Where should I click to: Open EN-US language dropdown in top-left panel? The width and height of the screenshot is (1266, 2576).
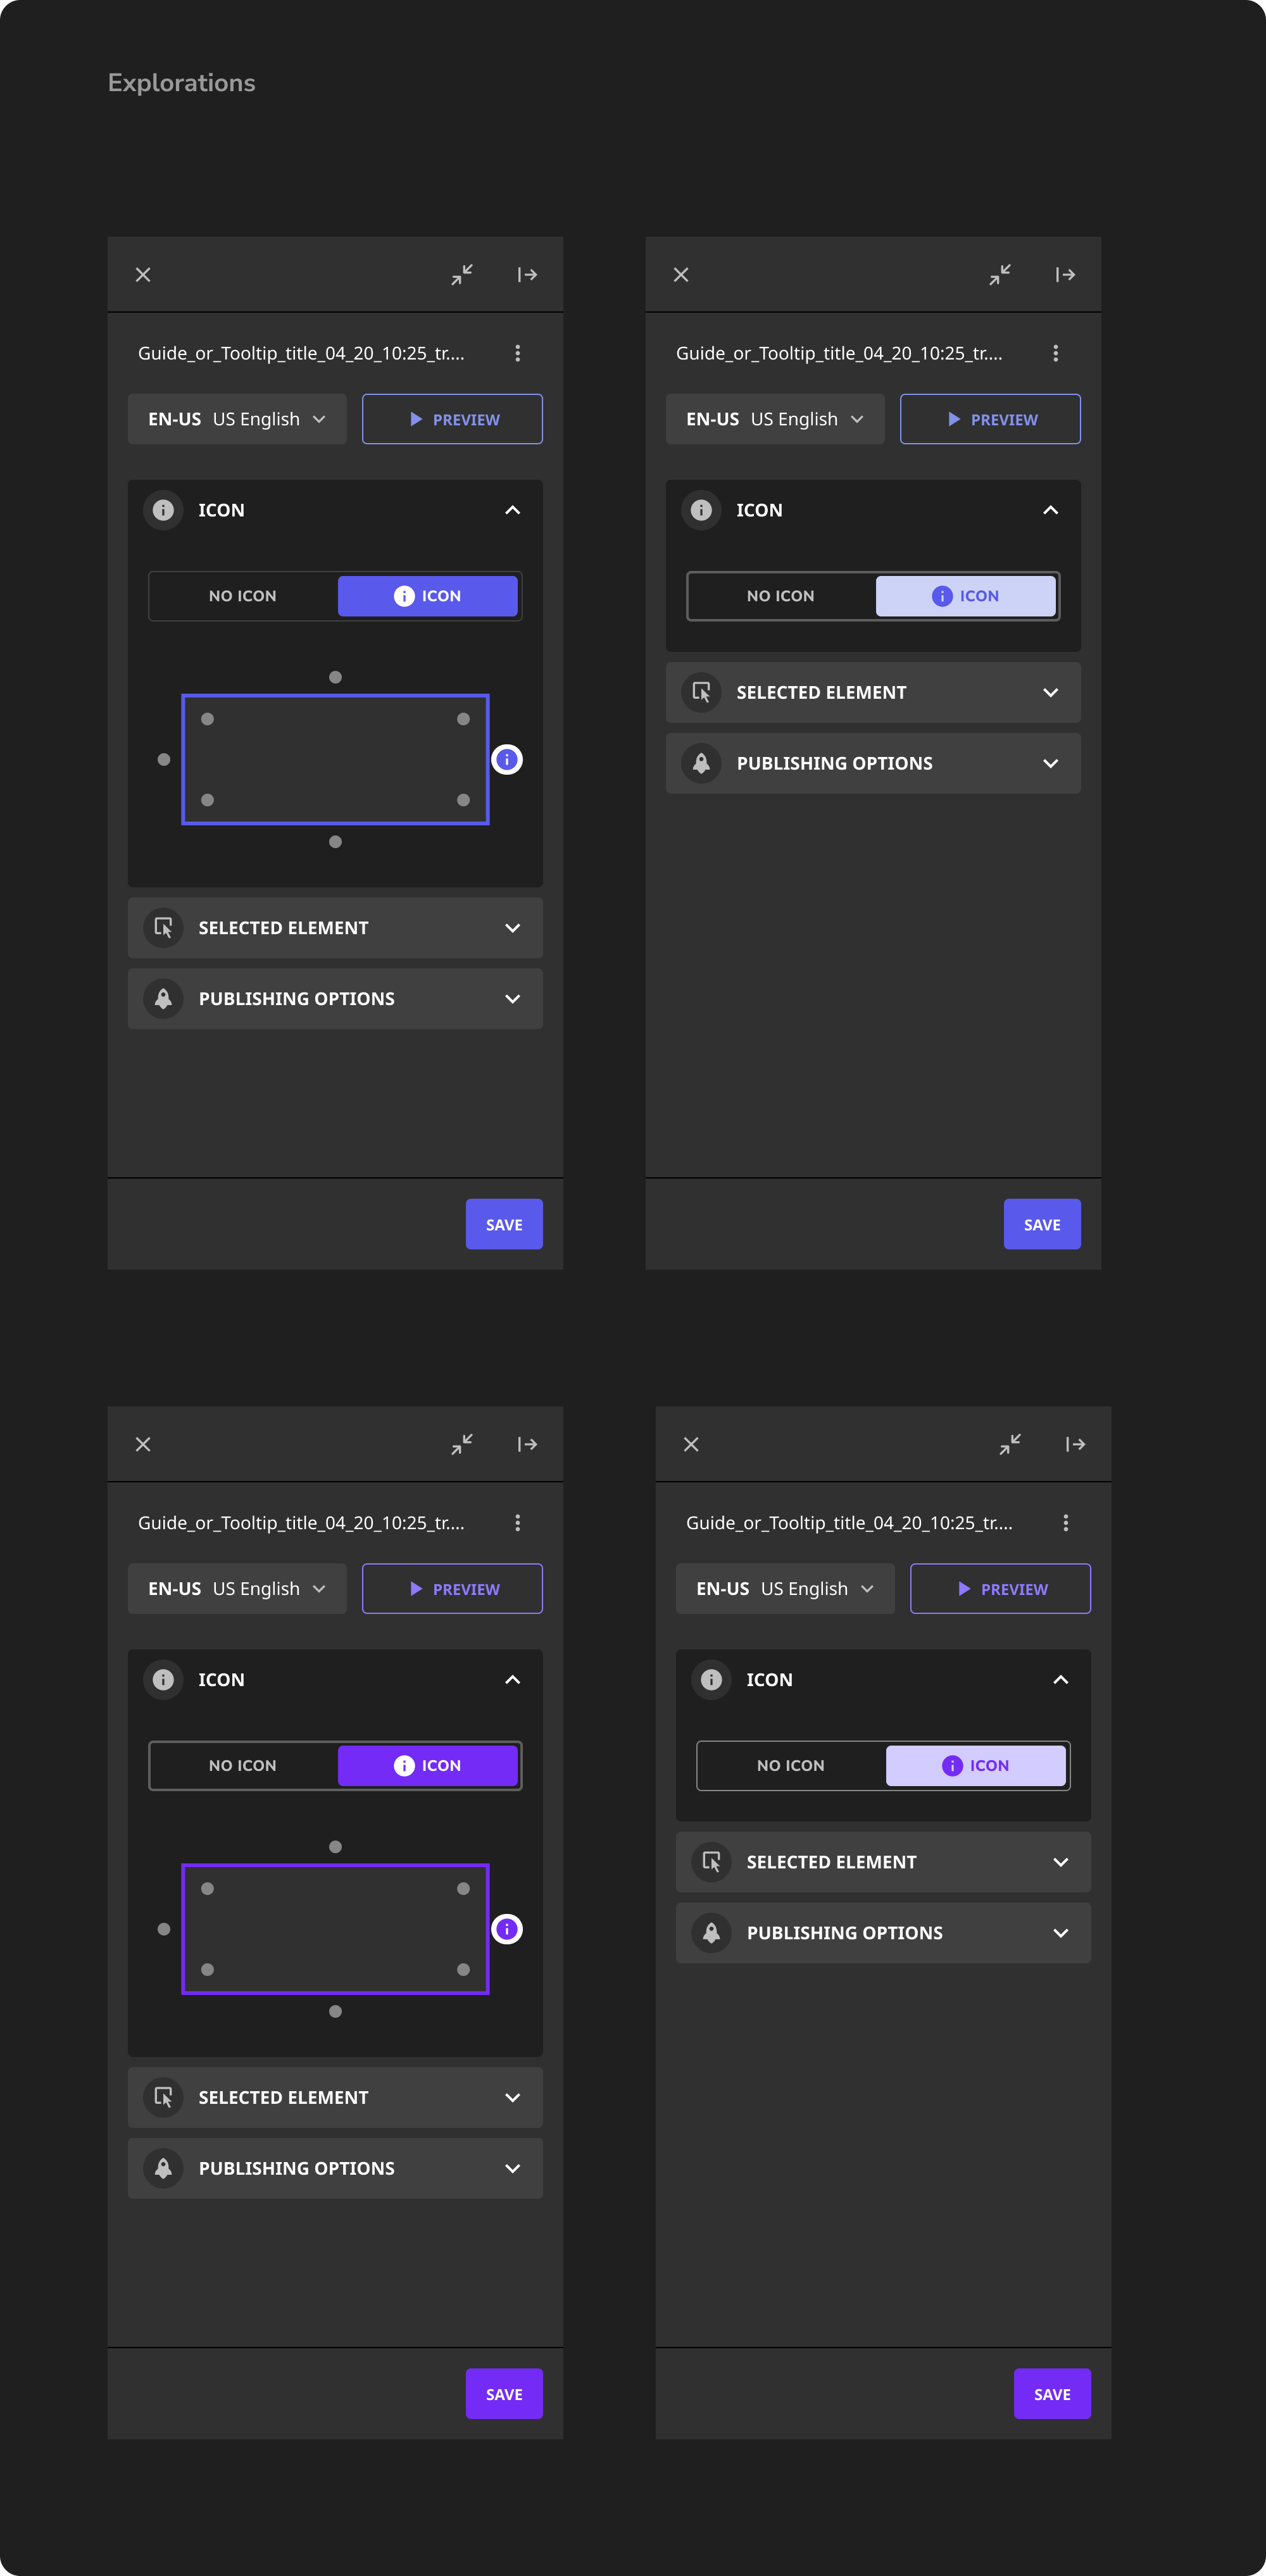point(237,419)
